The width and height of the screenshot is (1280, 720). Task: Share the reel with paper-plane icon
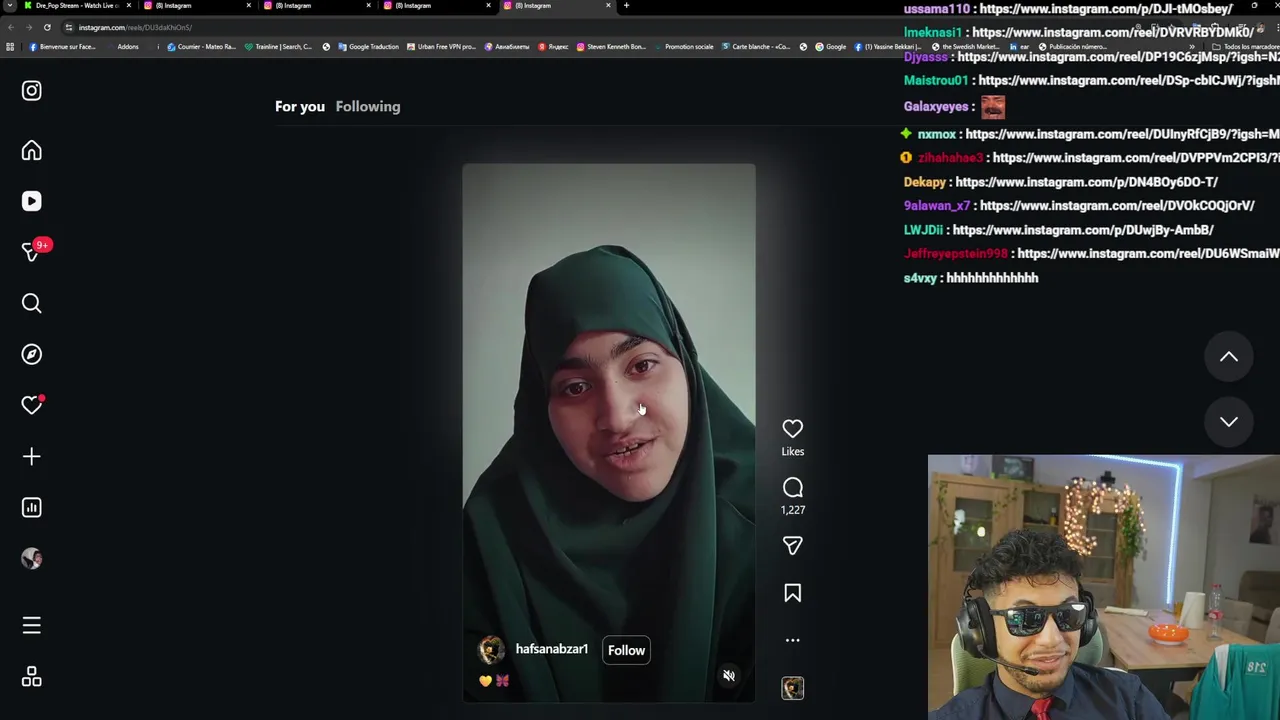(792, 546)
